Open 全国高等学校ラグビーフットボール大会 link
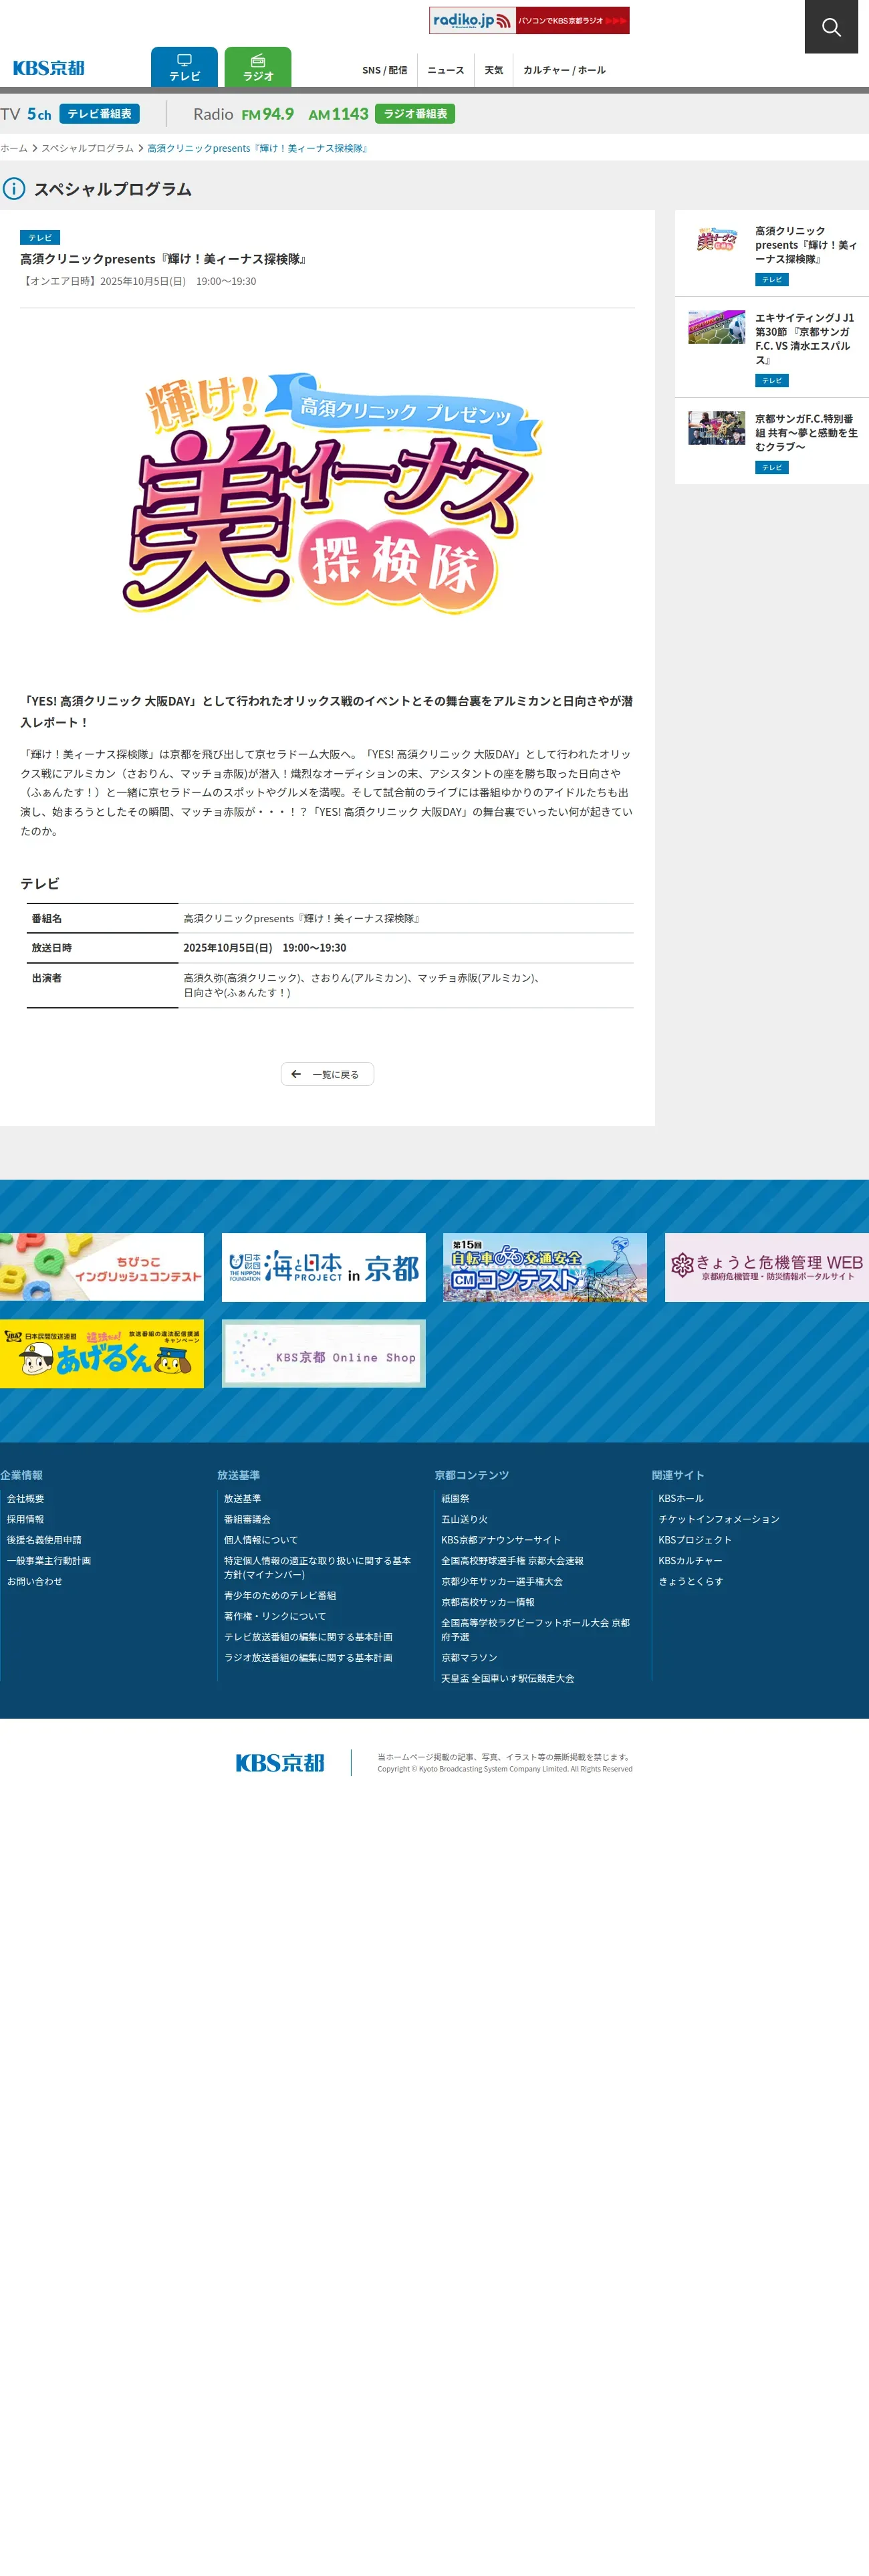Image resolution: width=869 pixels, height=2576 pixels. pos(536,1630)
